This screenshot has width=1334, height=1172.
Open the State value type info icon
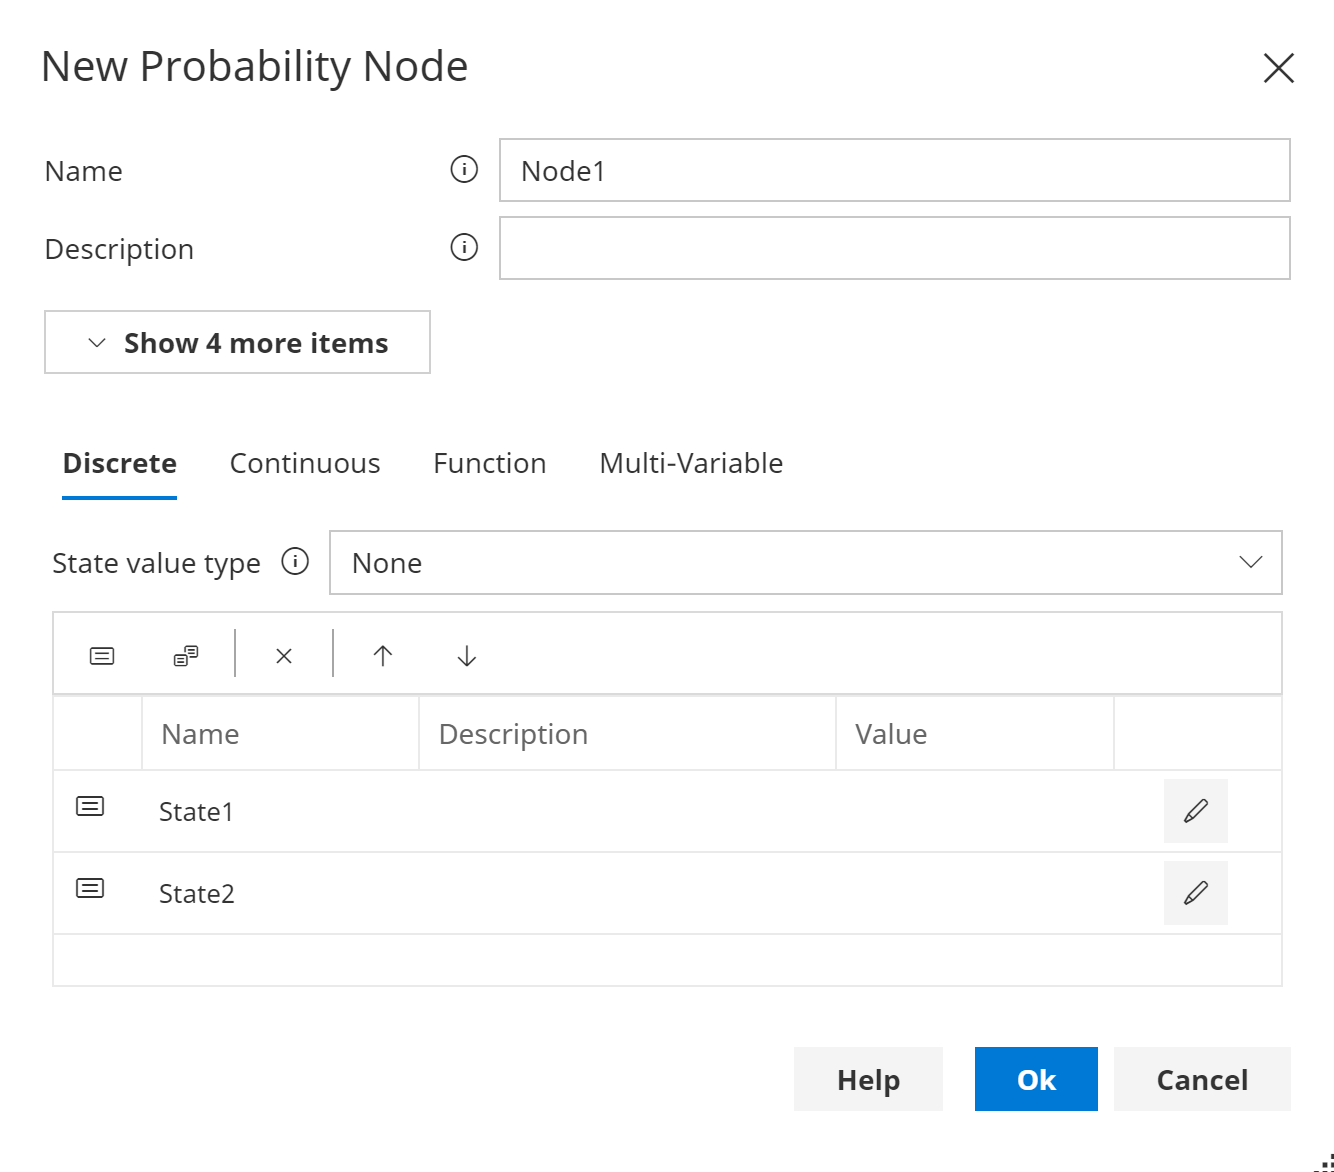[296, 562]
